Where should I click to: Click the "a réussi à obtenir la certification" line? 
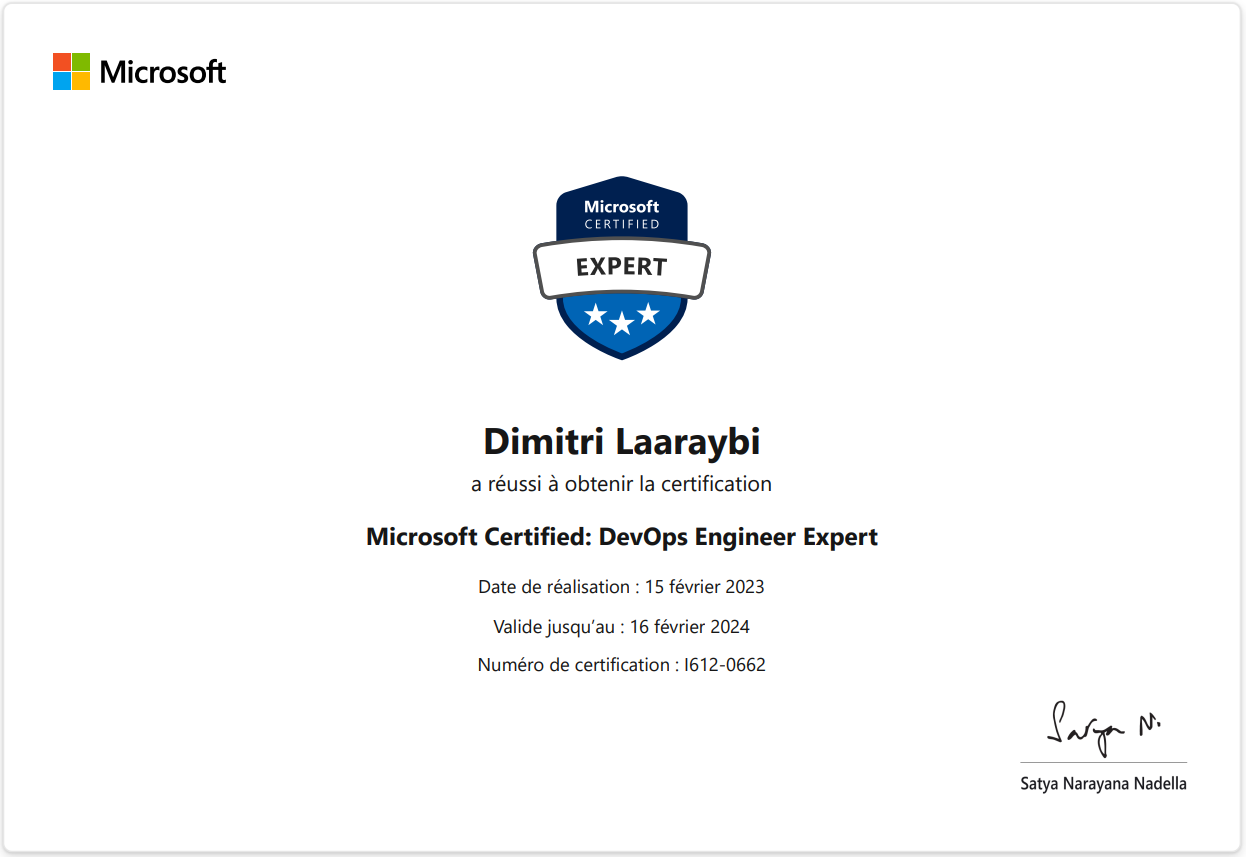click(x=621, y=484)
